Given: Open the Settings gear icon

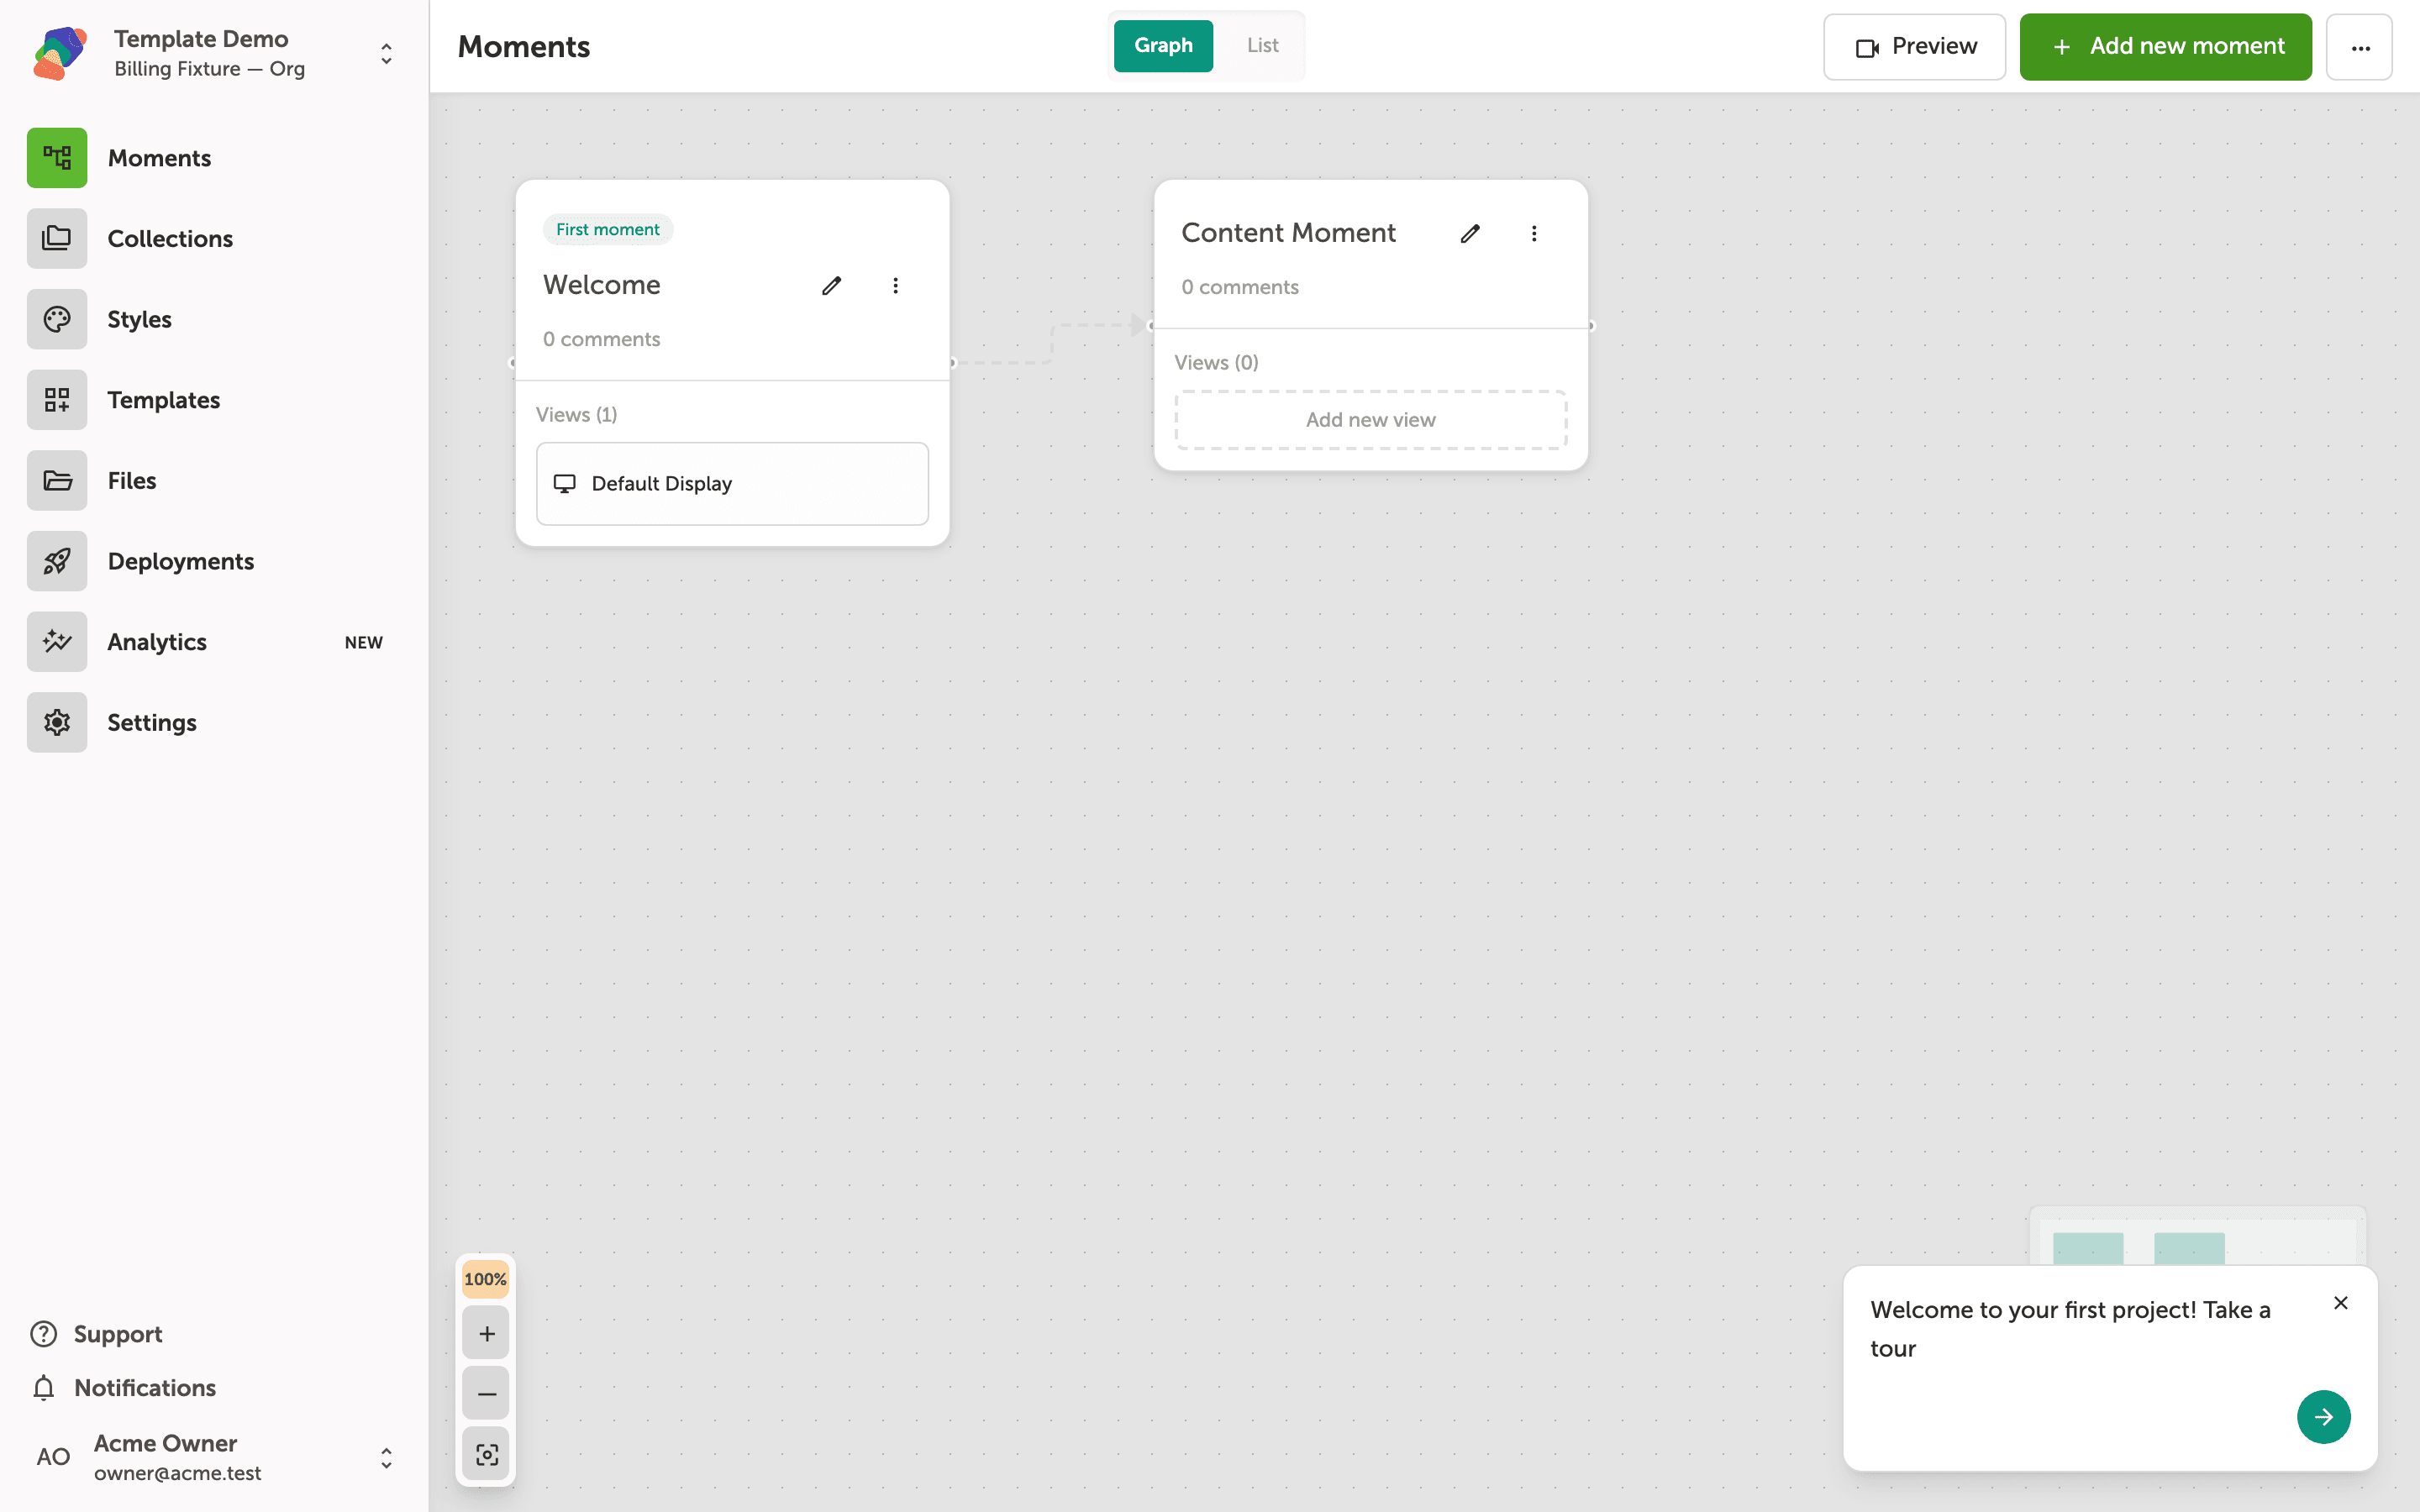Looking at the screenshot, I should 57,722.
